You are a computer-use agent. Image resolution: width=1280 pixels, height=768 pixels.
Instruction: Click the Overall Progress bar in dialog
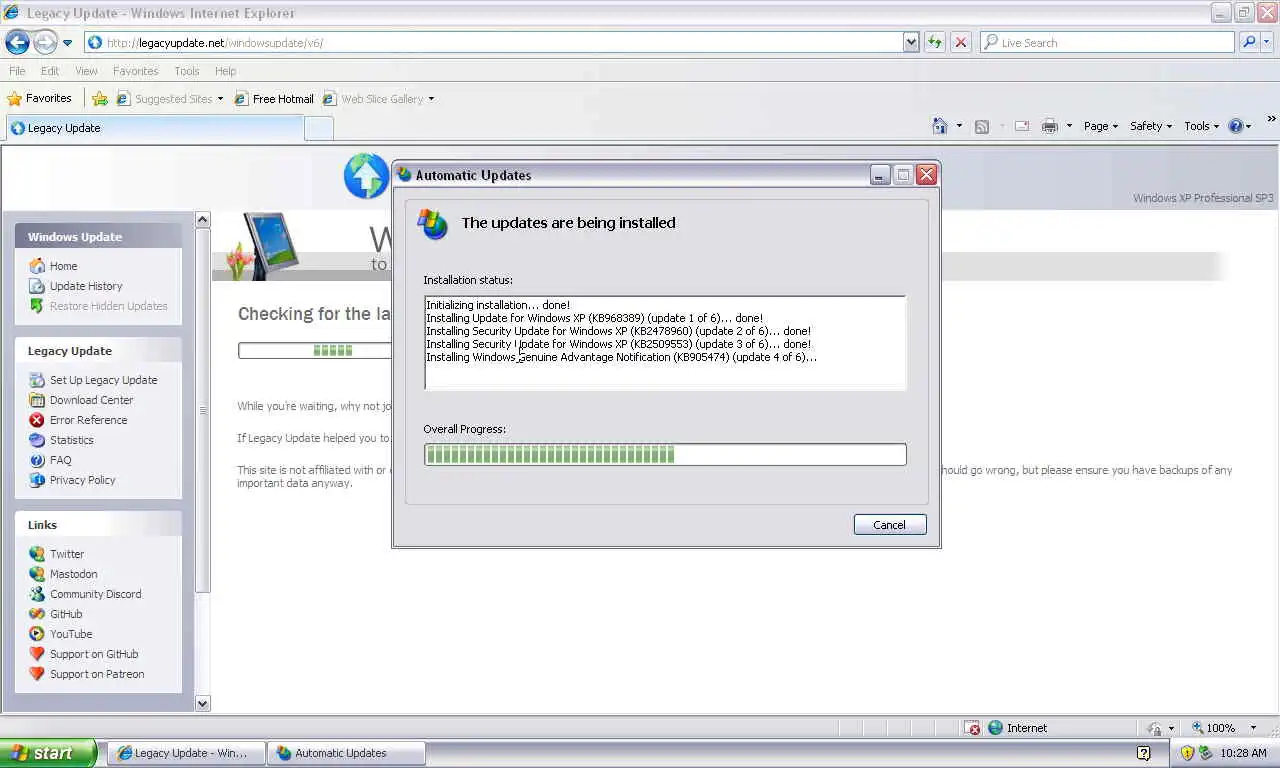tap(665, 455)
